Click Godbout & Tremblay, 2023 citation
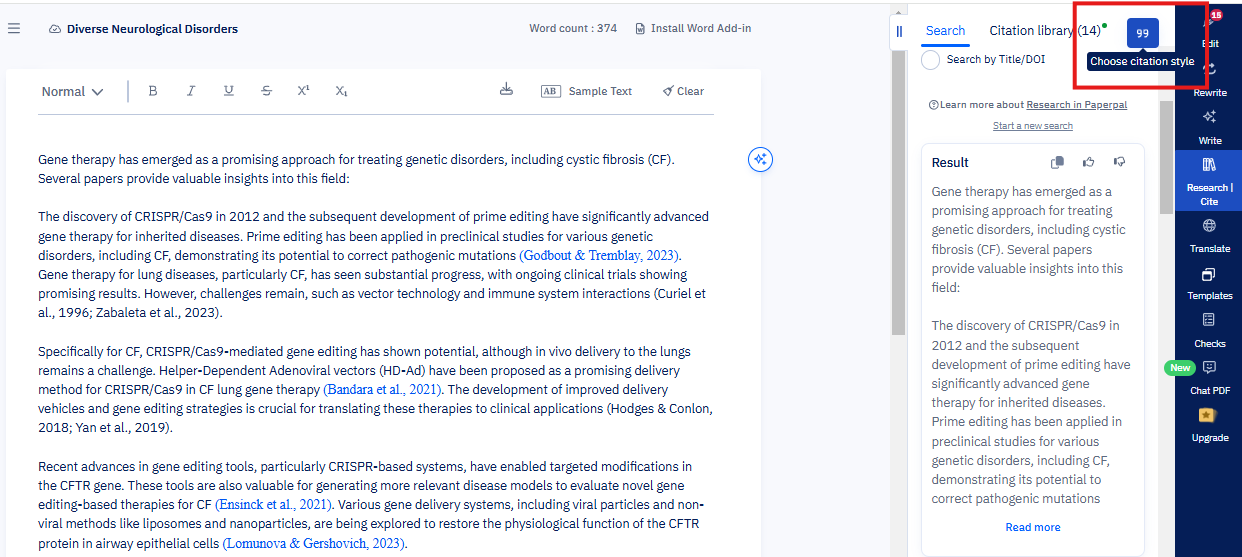The height and width of the screenshot is (557, 1242). click(x=600, y=255)
